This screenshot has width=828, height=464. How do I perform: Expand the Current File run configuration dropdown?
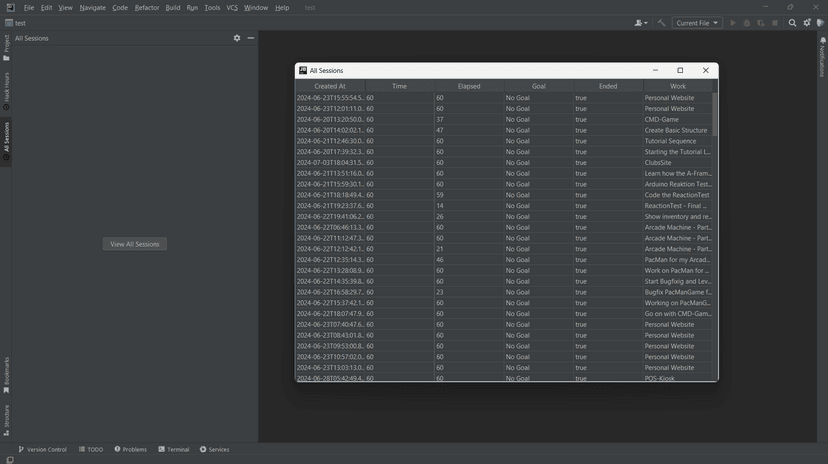point(697,23)
